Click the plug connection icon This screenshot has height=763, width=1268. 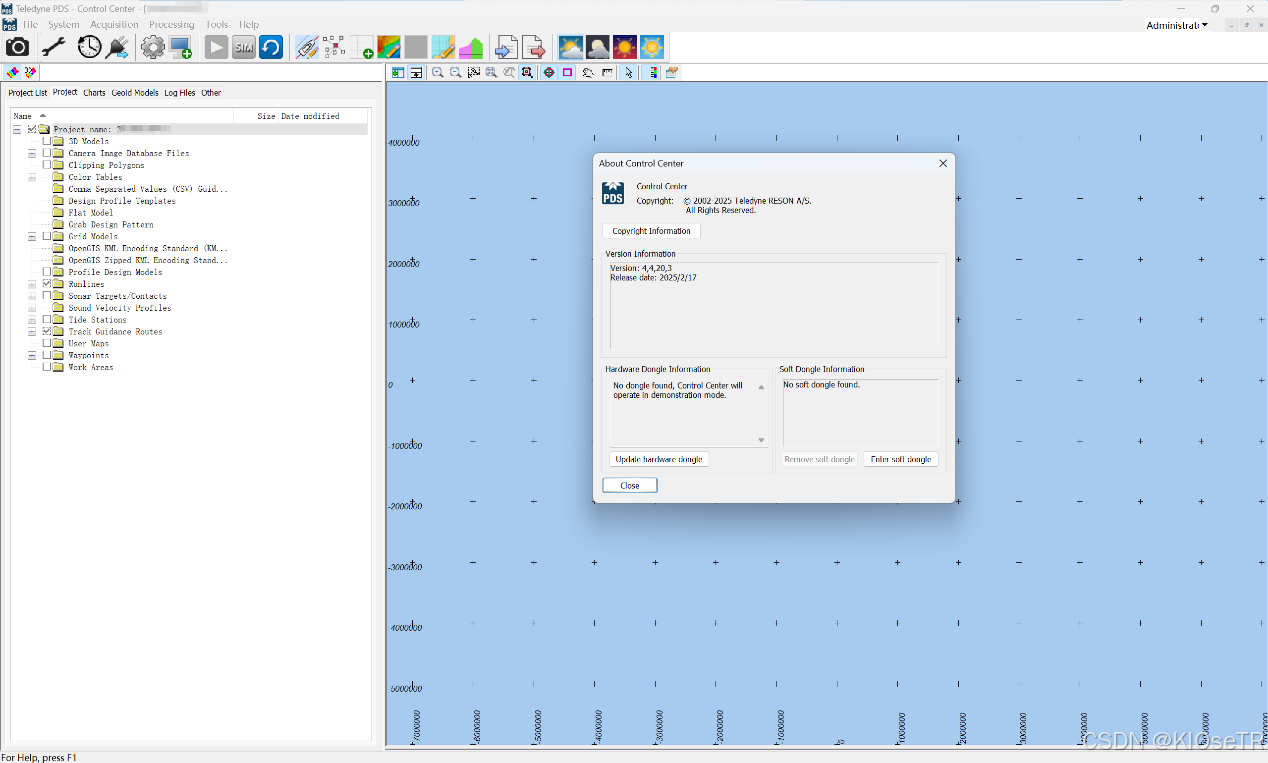pyautogui.click(x=118, y=47)
